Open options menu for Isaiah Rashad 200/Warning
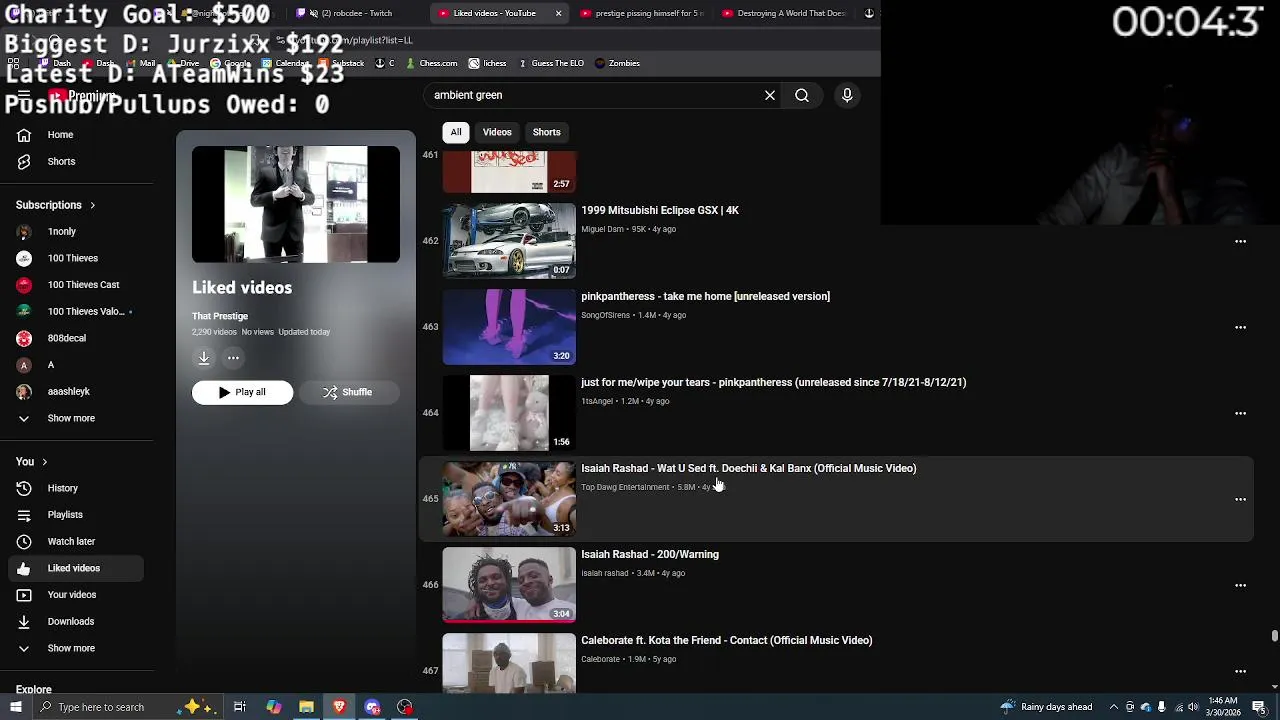This screenshot has width=1280, height=720. coord(1240,585)
